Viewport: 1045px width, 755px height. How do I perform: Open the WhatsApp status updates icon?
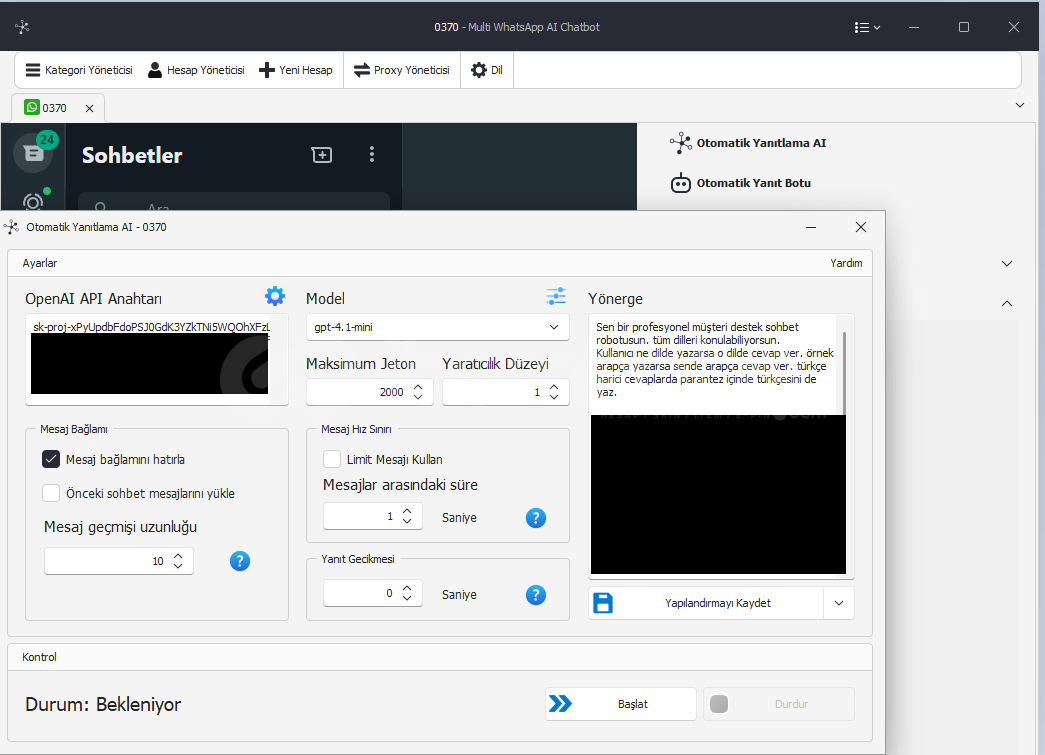click(x=33, y=201)
